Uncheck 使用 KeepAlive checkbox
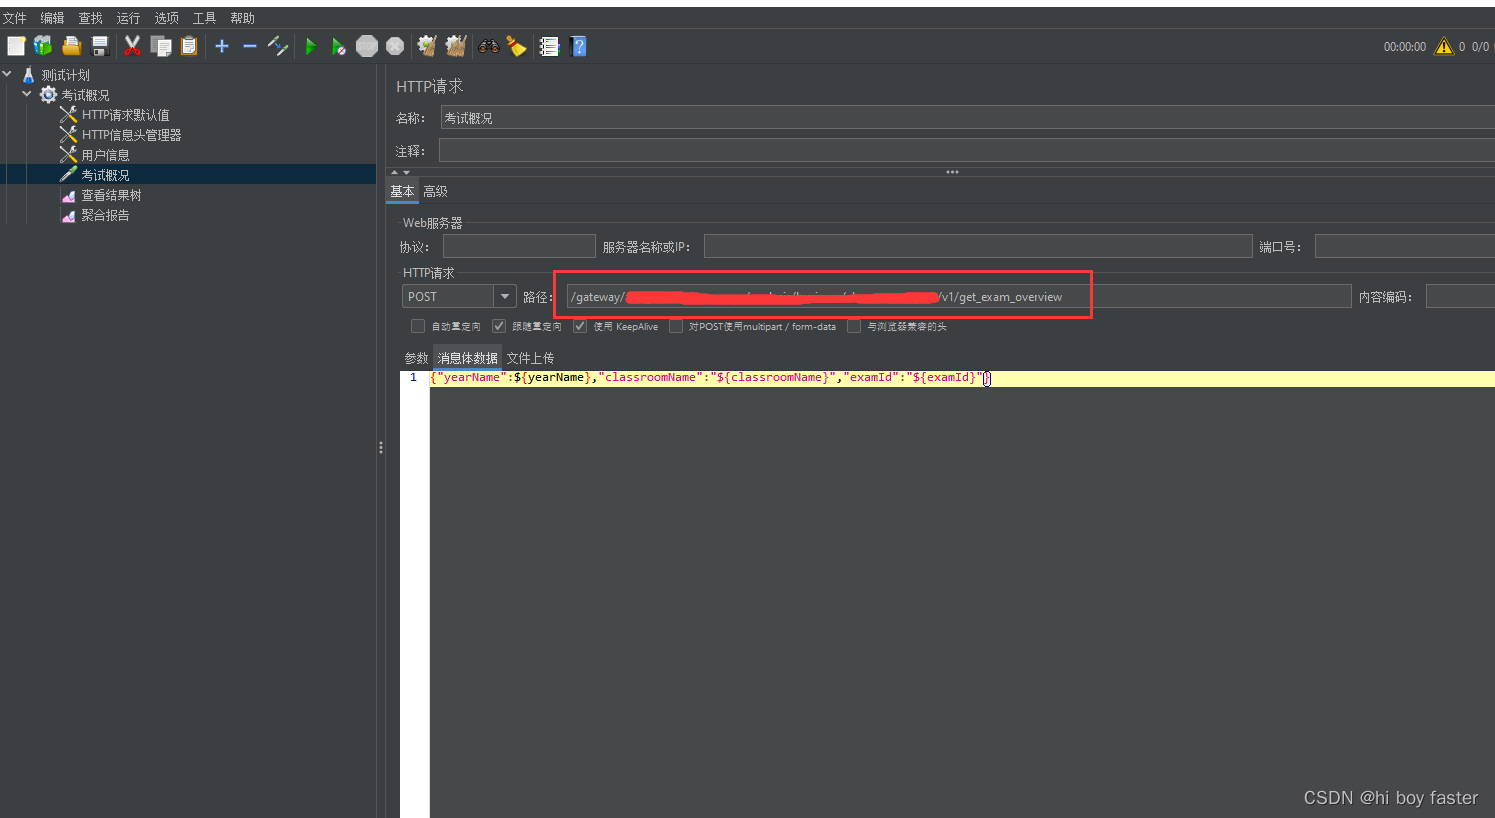 [x=580, y=326]
